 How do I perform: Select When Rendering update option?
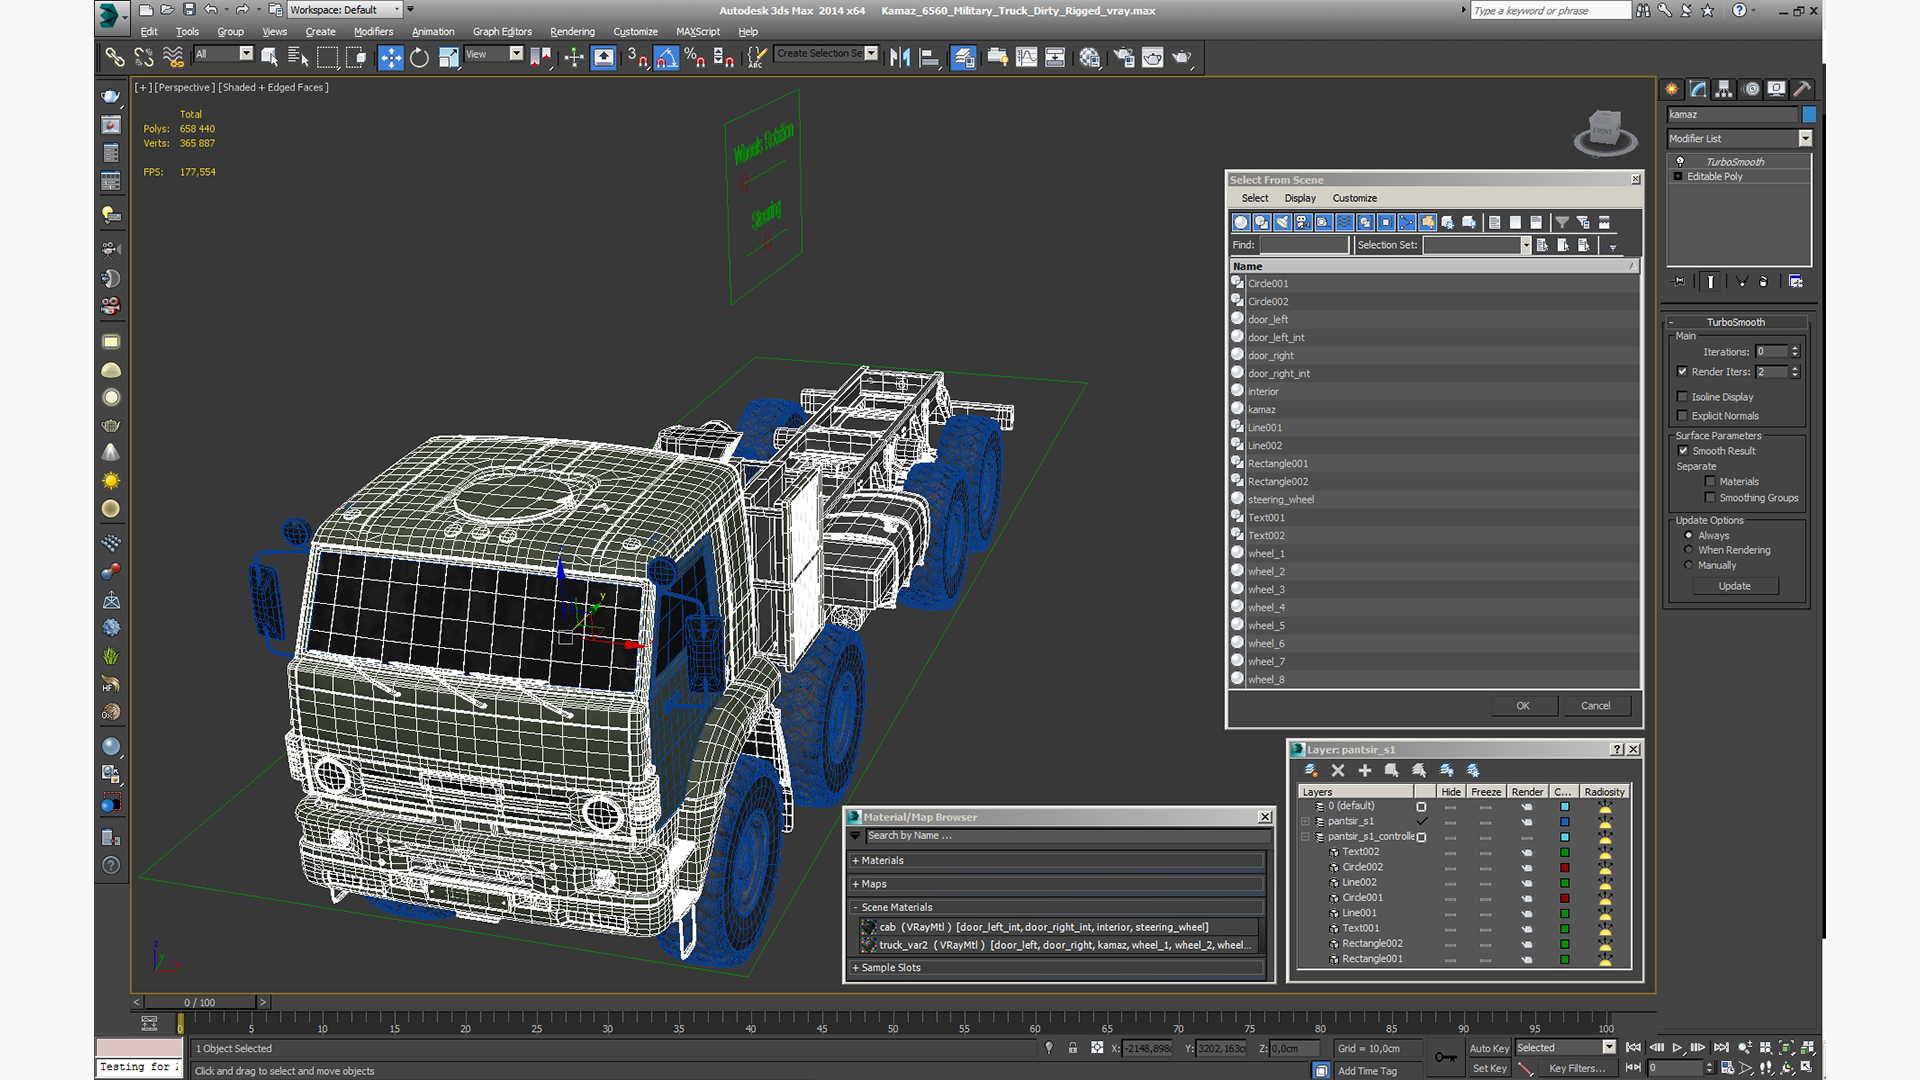[1689, 550]
